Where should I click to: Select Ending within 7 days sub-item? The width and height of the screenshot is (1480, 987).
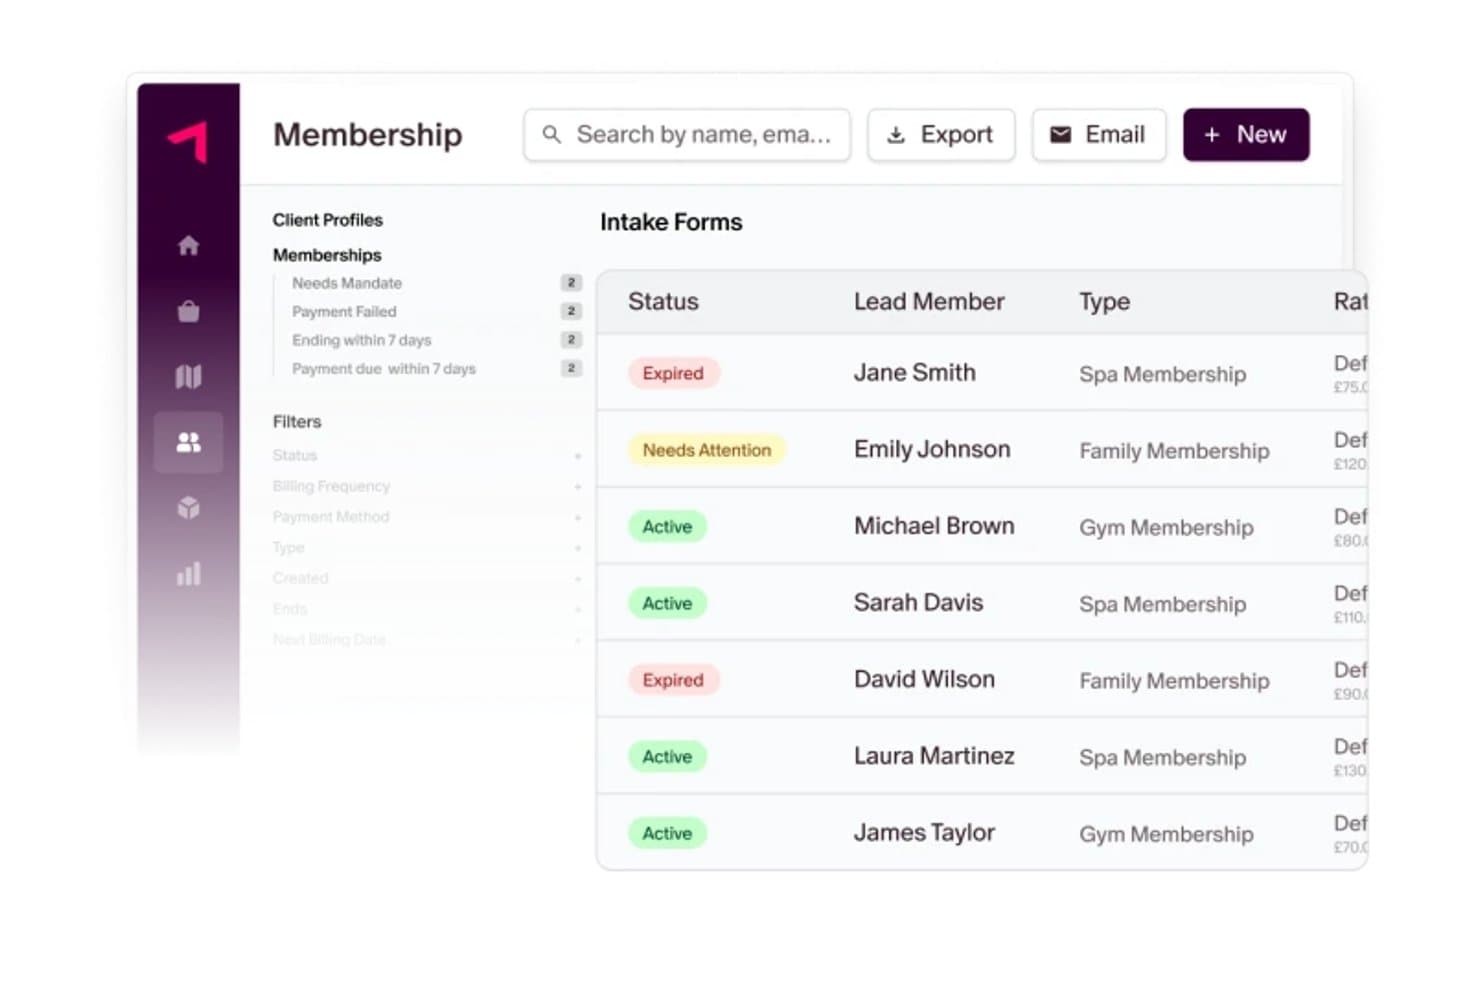[x=362, y=340]
